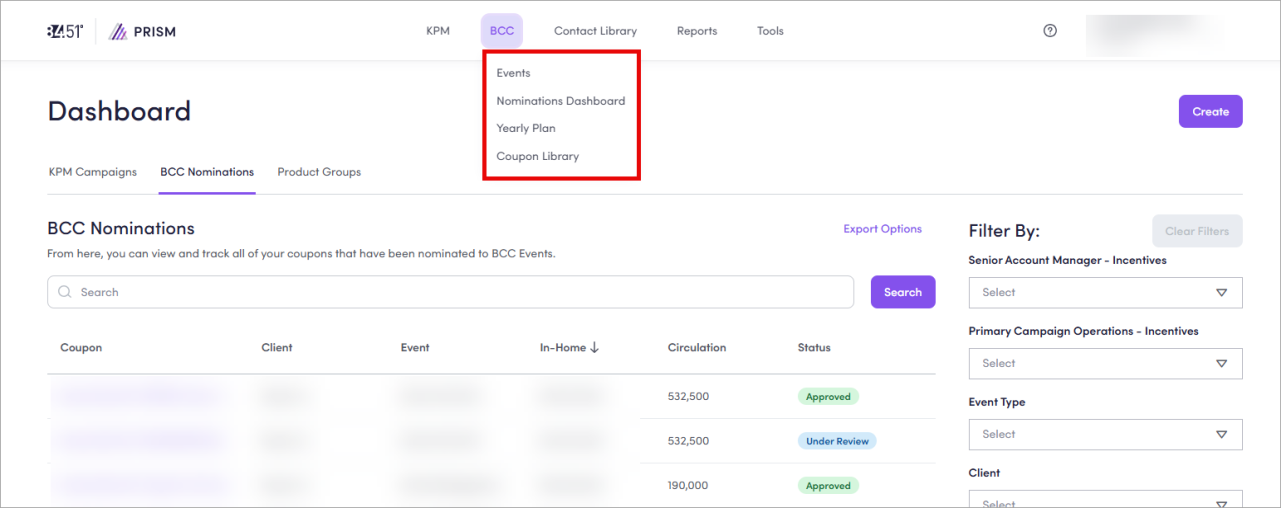Click the 84.51° PRISM logo
Viewport: 1281px width, 508px height.
pos(111,31)
